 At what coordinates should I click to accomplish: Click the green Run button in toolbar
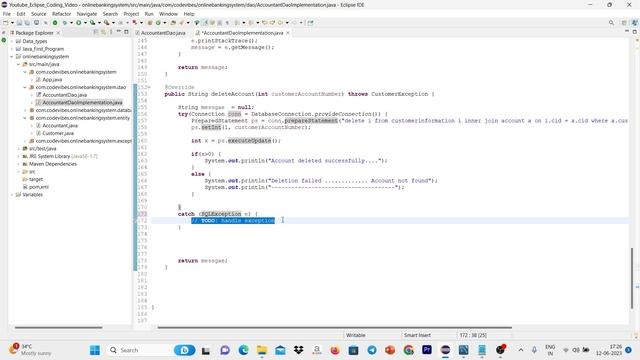pos(78,23)
